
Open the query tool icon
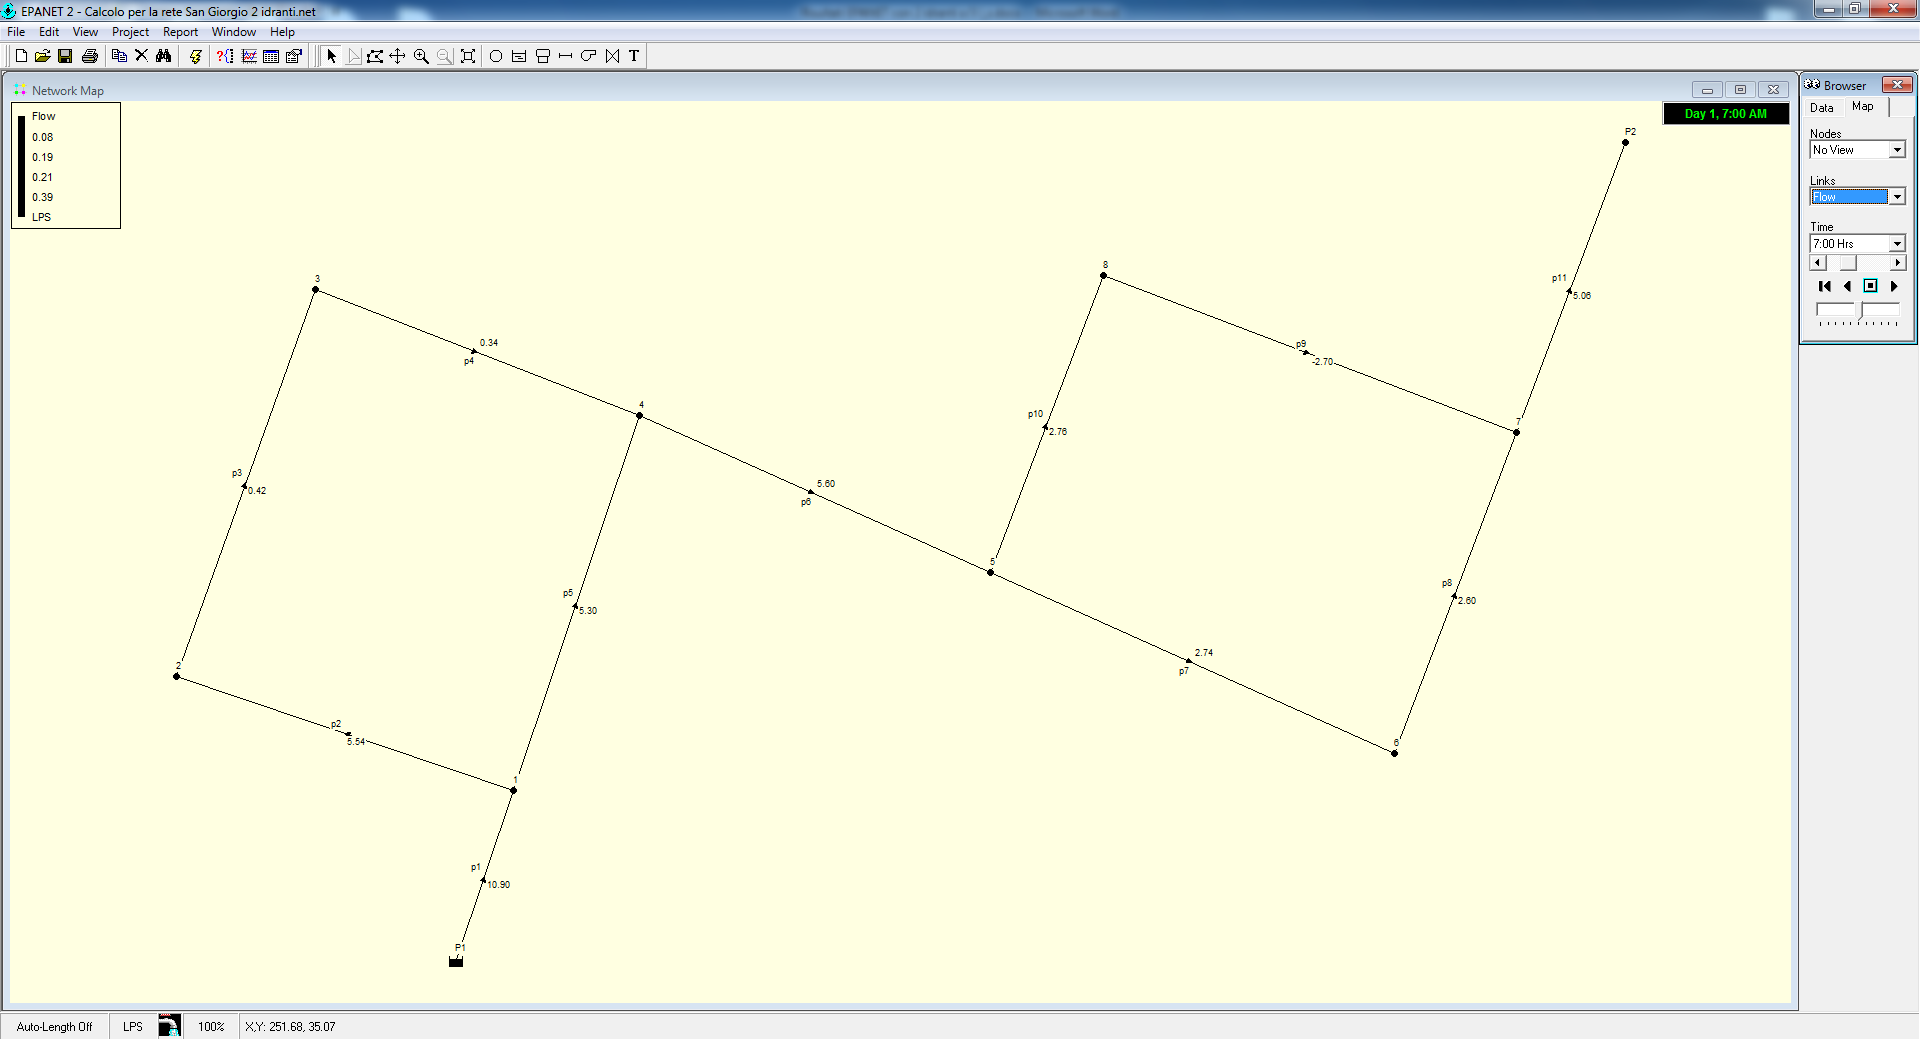(x=225, y=56)
